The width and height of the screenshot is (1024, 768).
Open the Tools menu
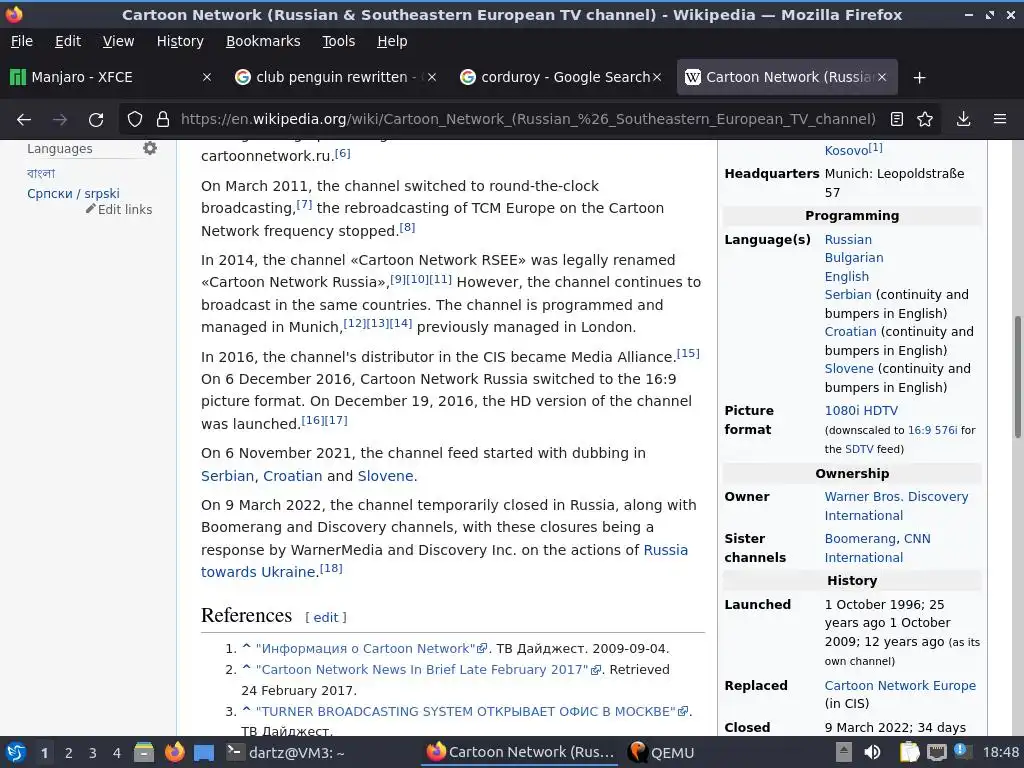pyautogui.click(x=338, y=41)
